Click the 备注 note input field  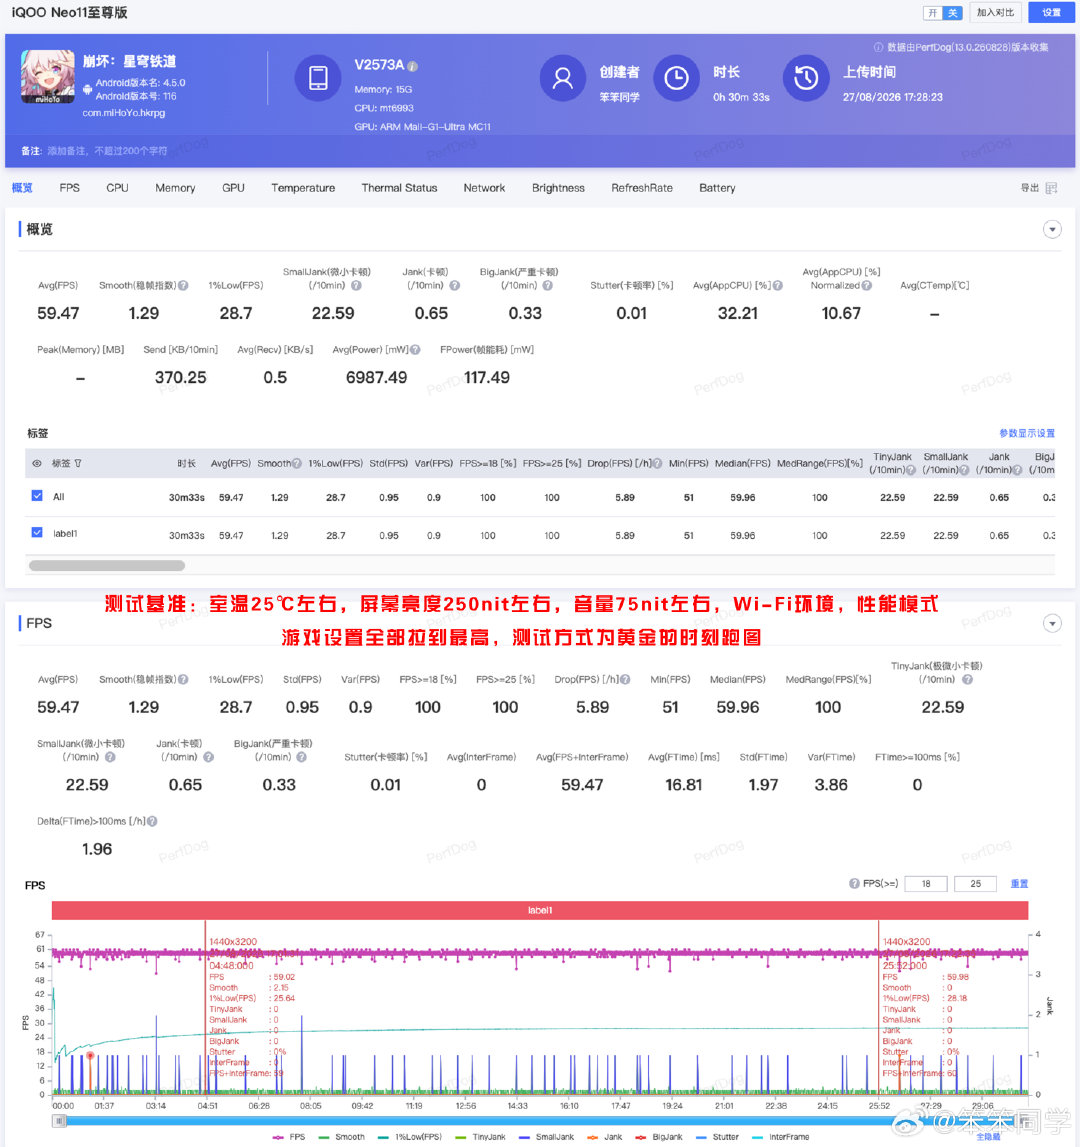[108, 151]
